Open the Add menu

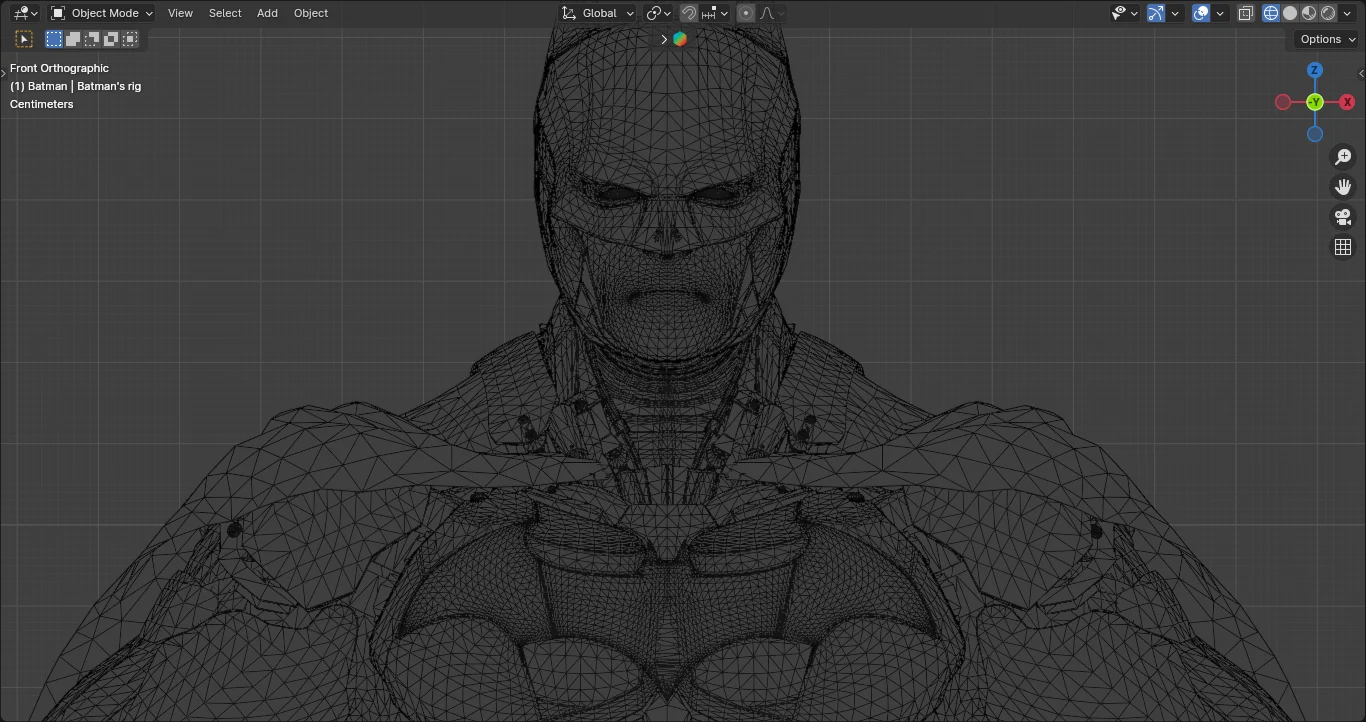(266, 13)
